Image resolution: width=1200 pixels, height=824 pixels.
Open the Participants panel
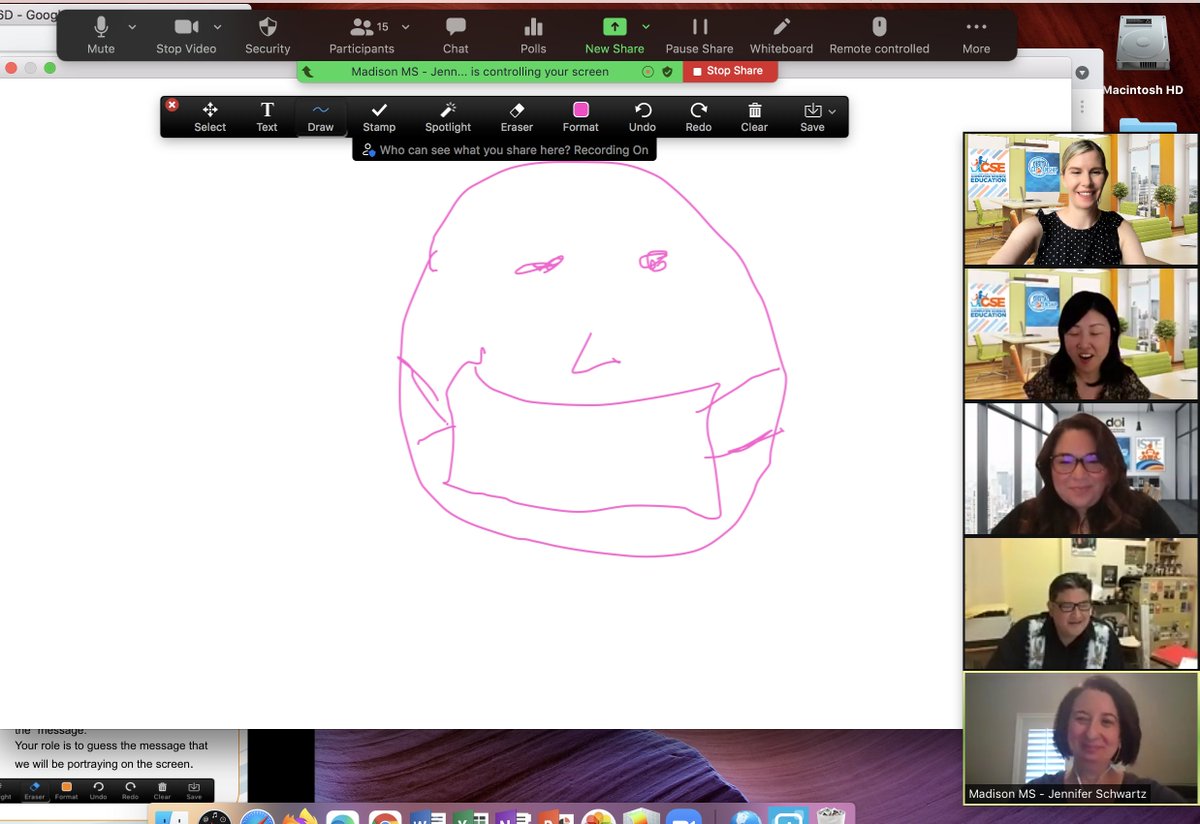coord(362,35)
